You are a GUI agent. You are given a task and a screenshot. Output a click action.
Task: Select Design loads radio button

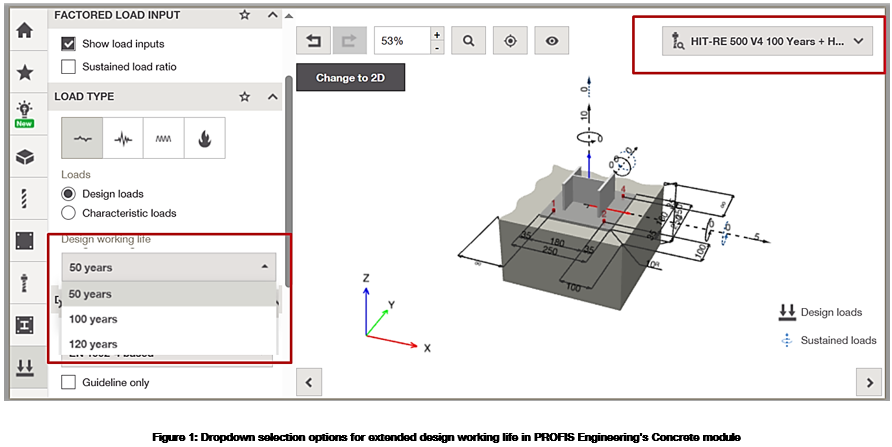point(68,194)
